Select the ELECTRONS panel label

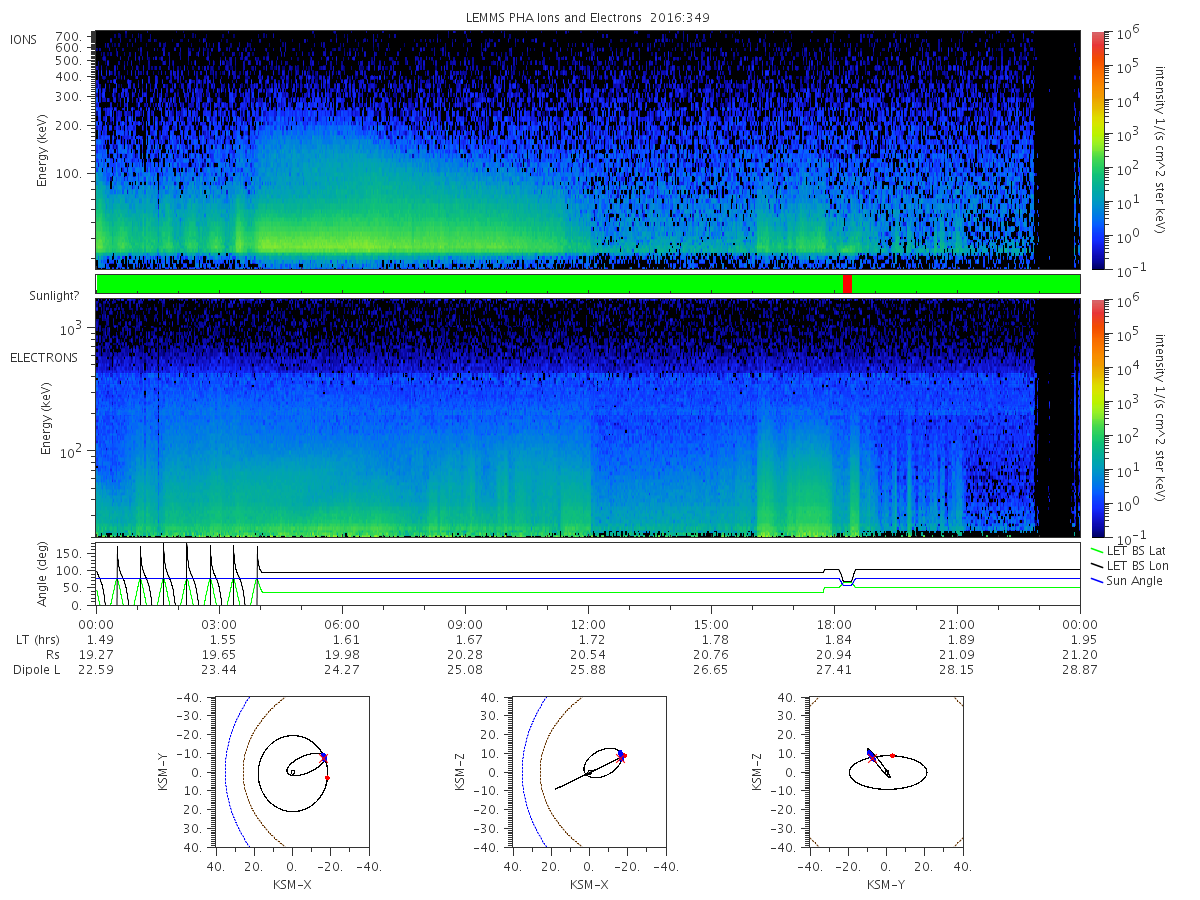tap(44, 357)
